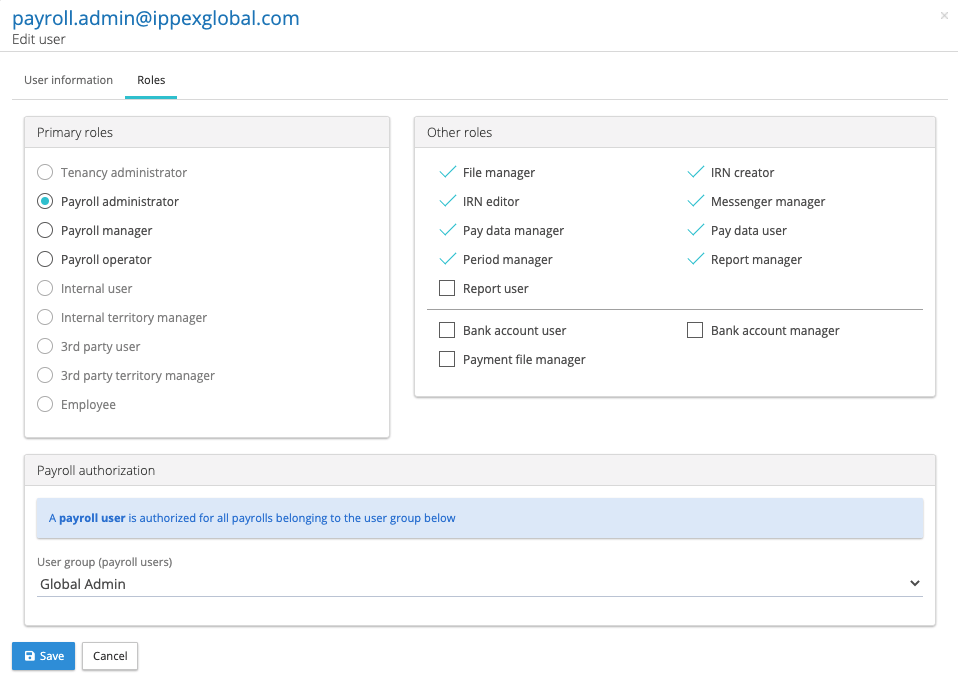Select the Payroll manager radio button
This screenshot has width=958, height=680.
[x=45, y=231]
